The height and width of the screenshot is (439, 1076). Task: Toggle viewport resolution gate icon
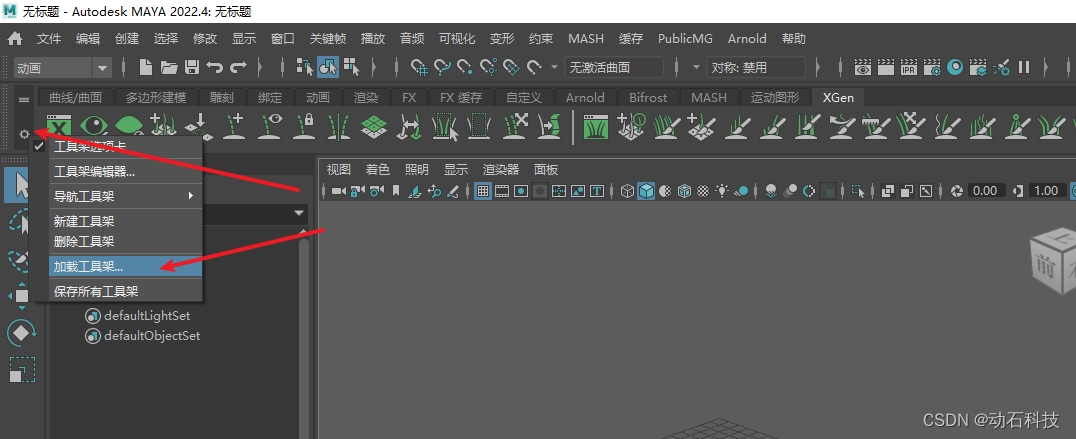pos(521,191)
